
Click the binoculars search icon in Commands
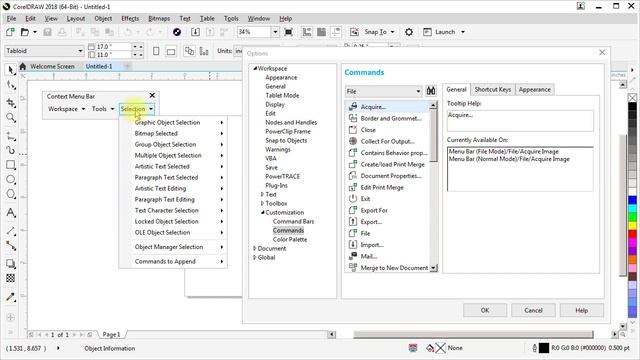pos(431,91)
